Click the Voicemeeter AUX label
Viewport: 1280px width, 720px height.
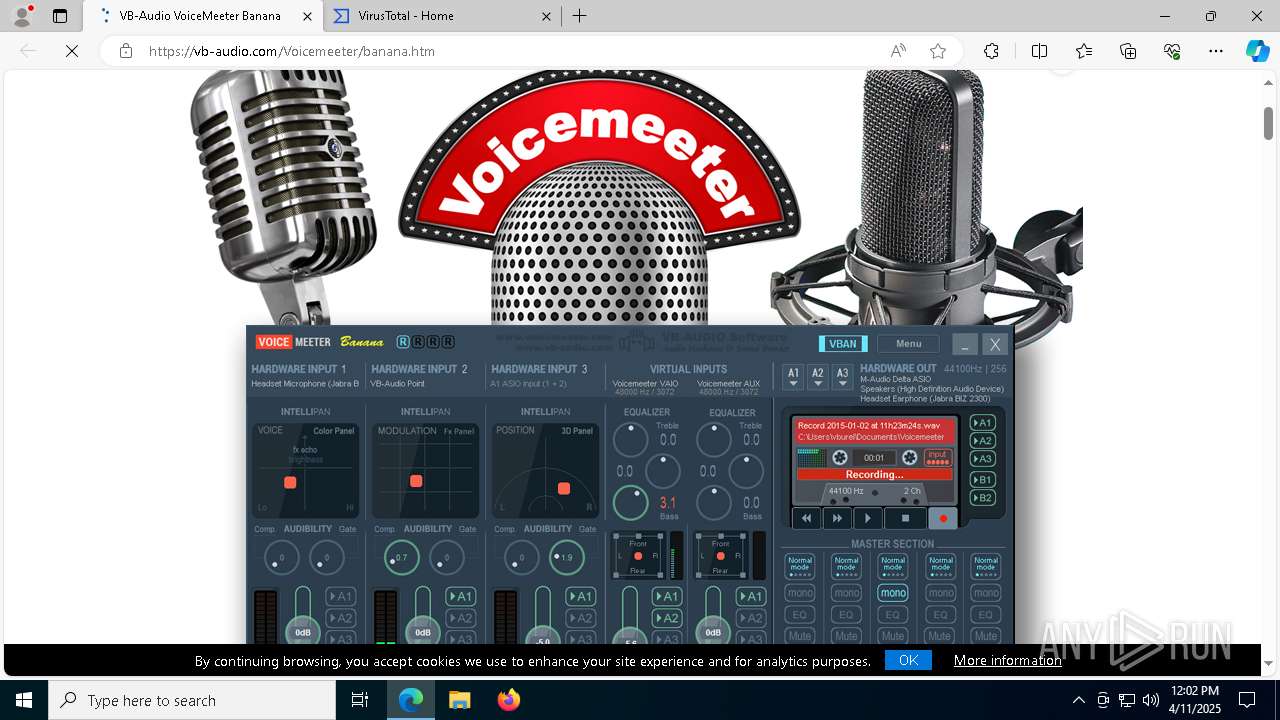(728, 384)
